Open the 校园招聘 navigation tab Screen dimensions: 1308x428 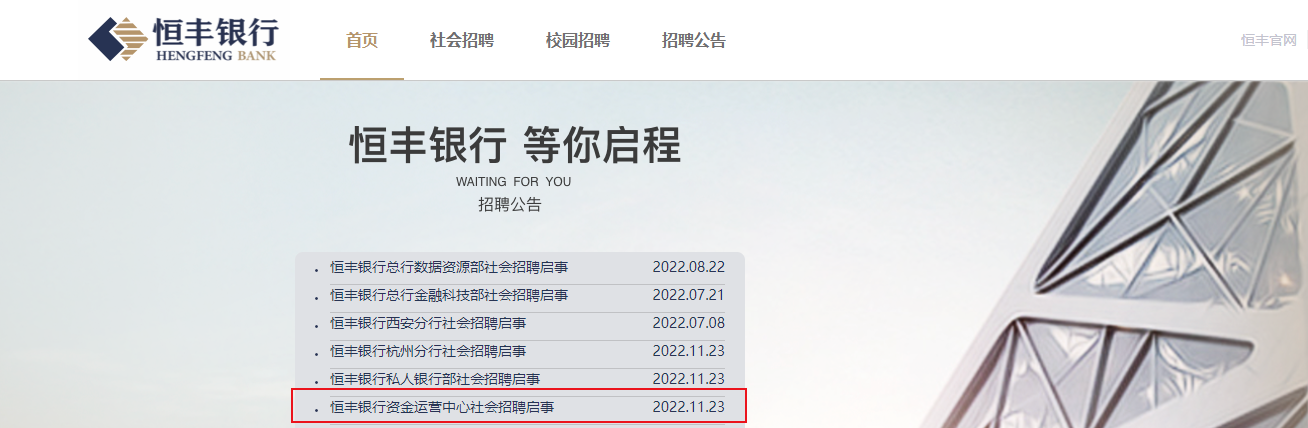[578, 41]
